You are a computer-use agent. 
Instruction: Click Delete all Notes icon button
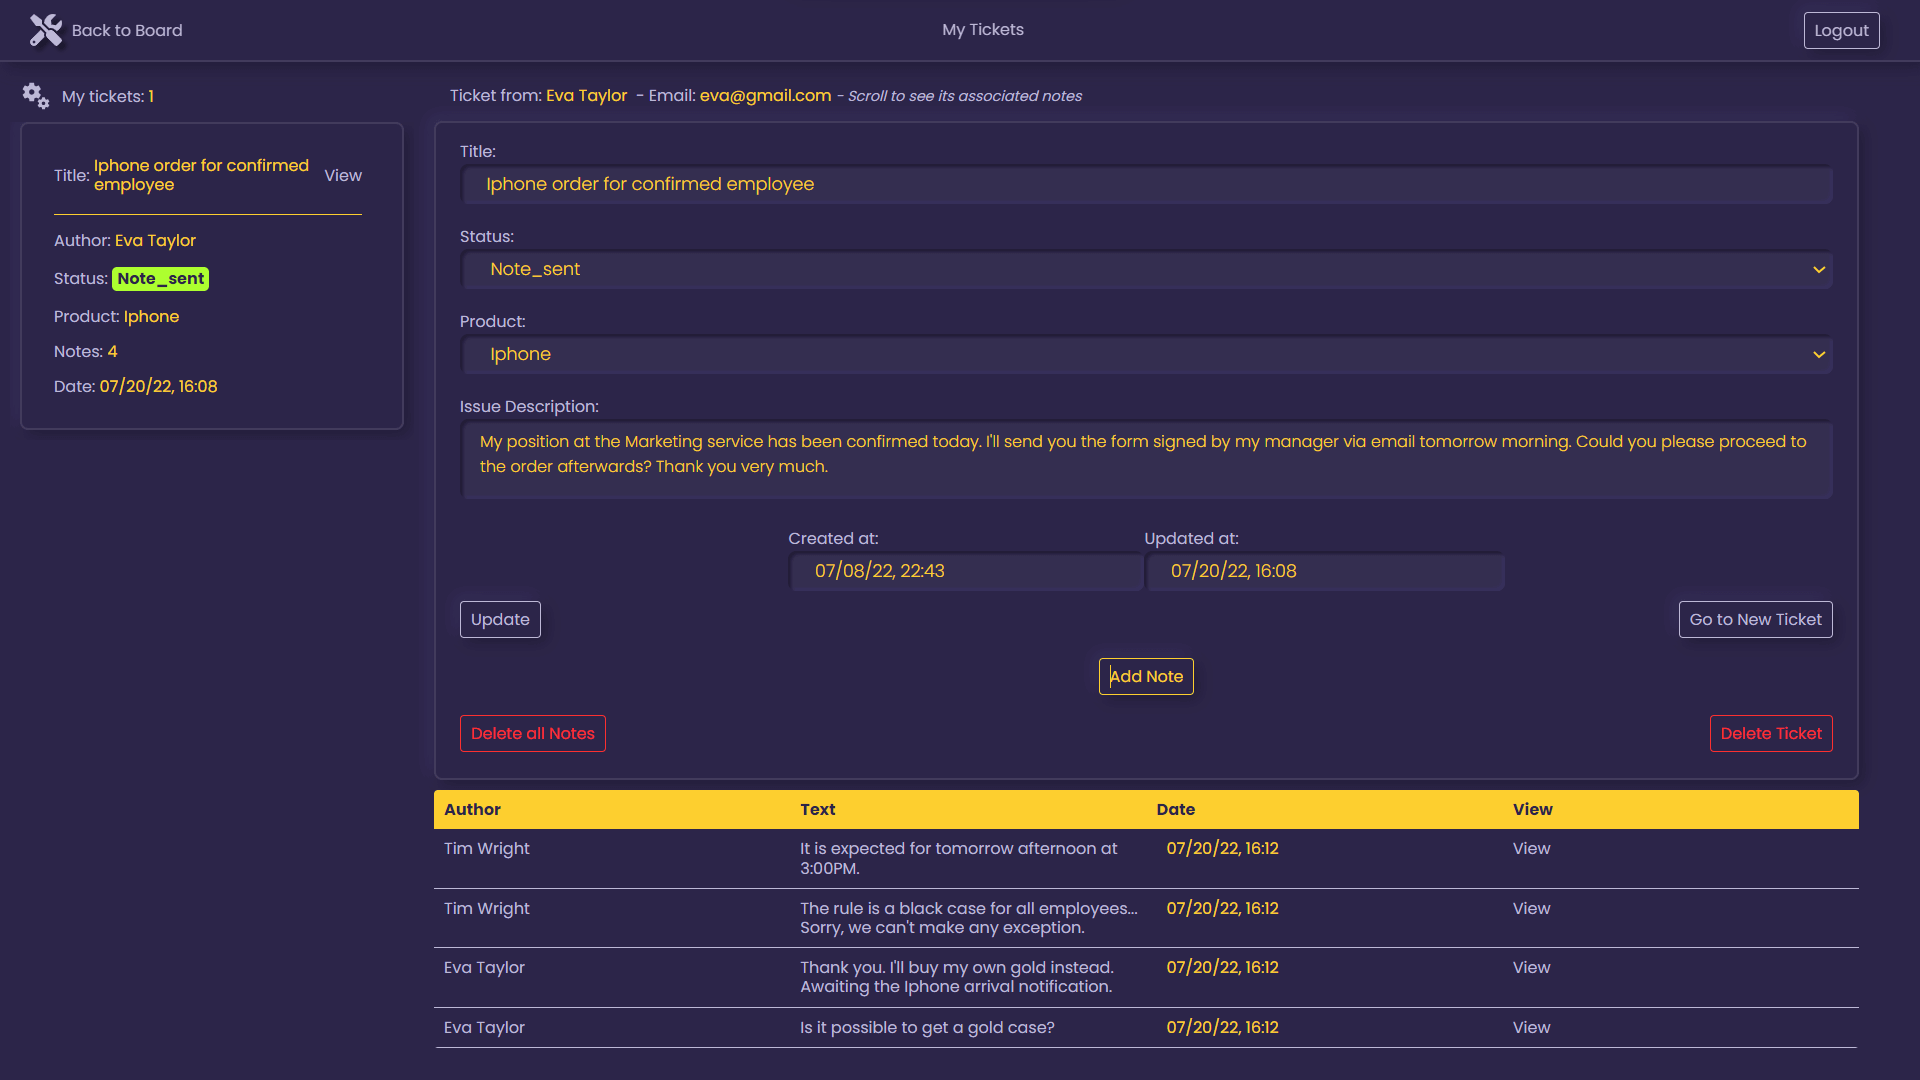tap(533, 733)
